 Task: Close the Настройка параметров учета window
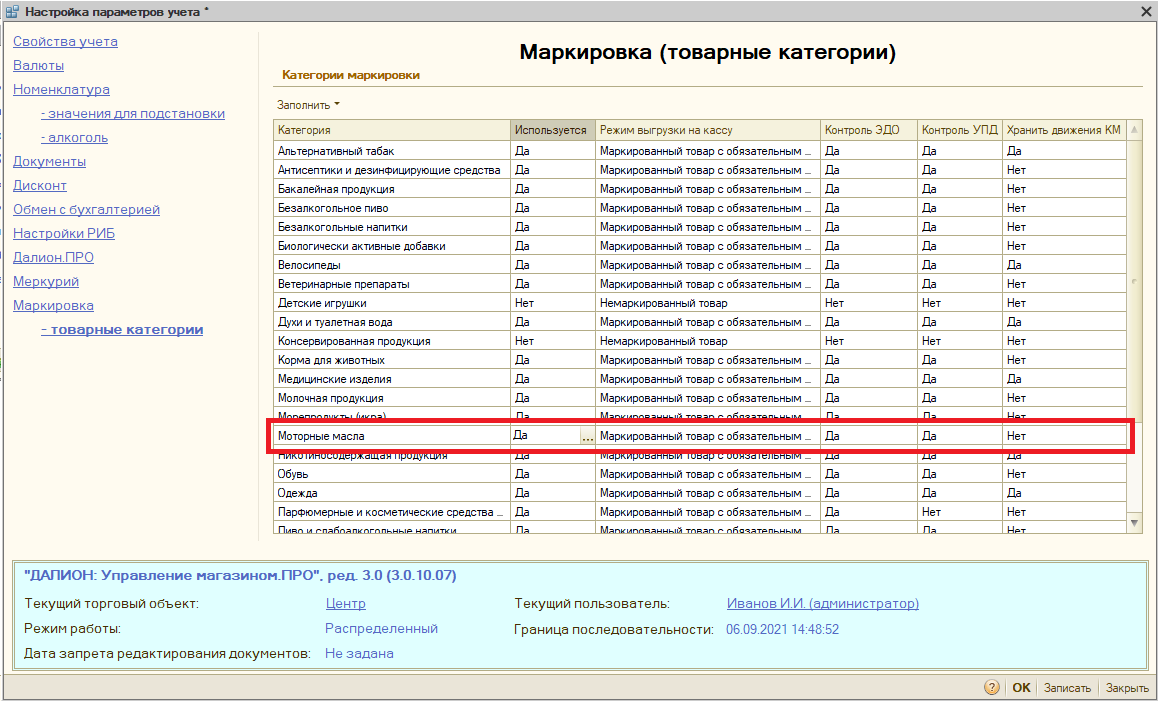pos(1146,11)
